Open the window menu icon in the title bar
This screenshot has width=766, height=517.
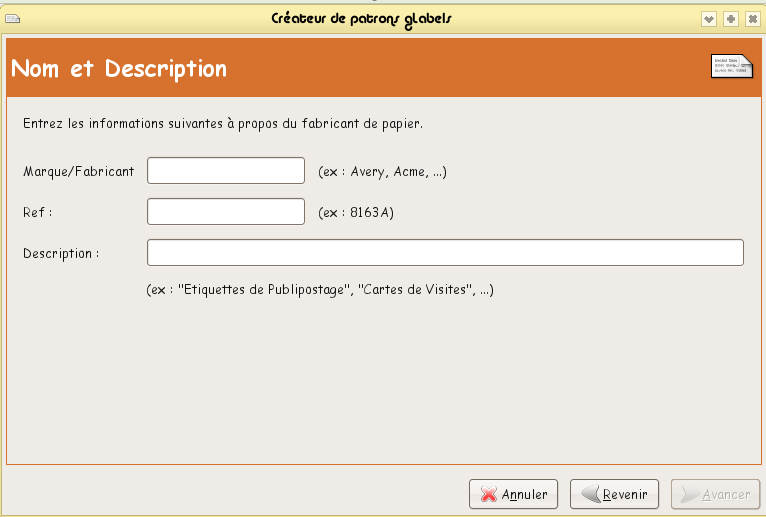point(13,19)
